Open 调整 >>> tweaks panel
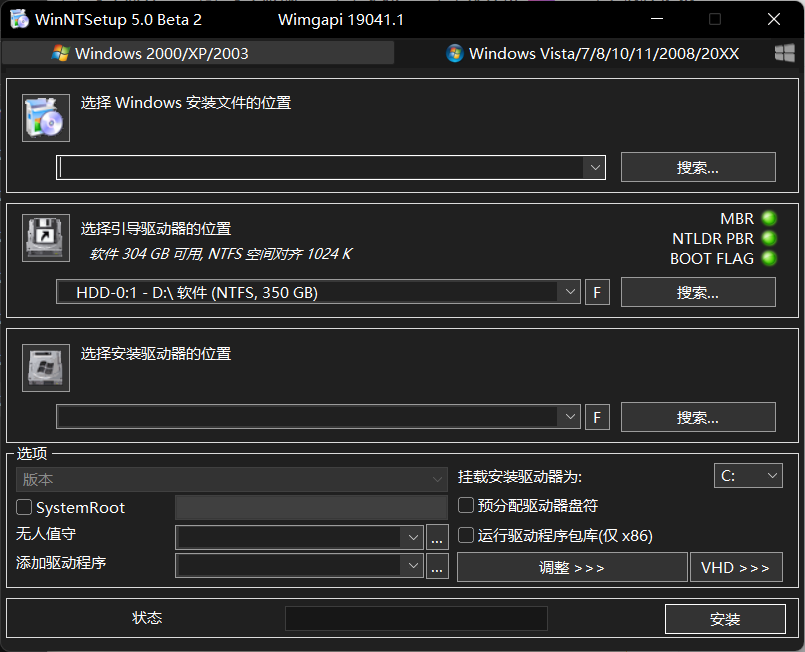This screenshot has height=652, width=805. [572, 566]
